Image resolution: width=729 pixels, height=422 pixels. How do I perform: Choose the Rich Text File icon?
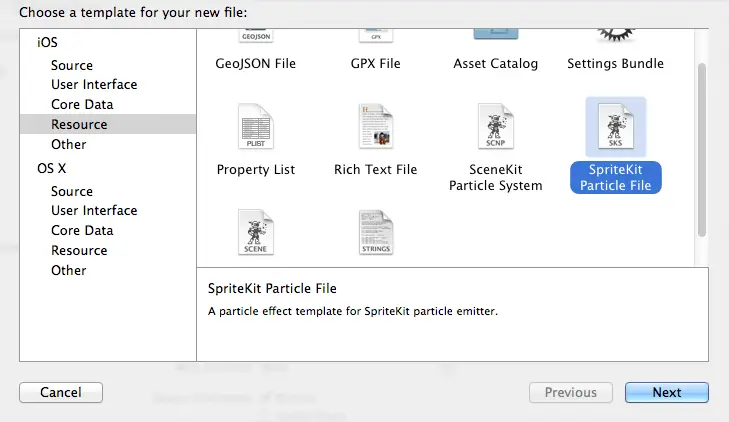pyautogui.click(x=375, y=128)
